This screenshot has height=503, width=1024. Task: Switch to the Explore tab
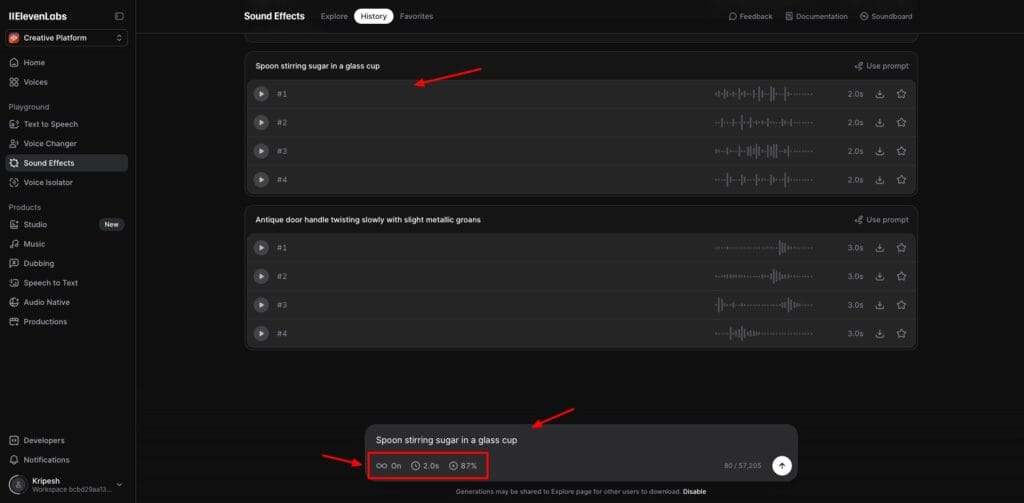tap(334, 16)
